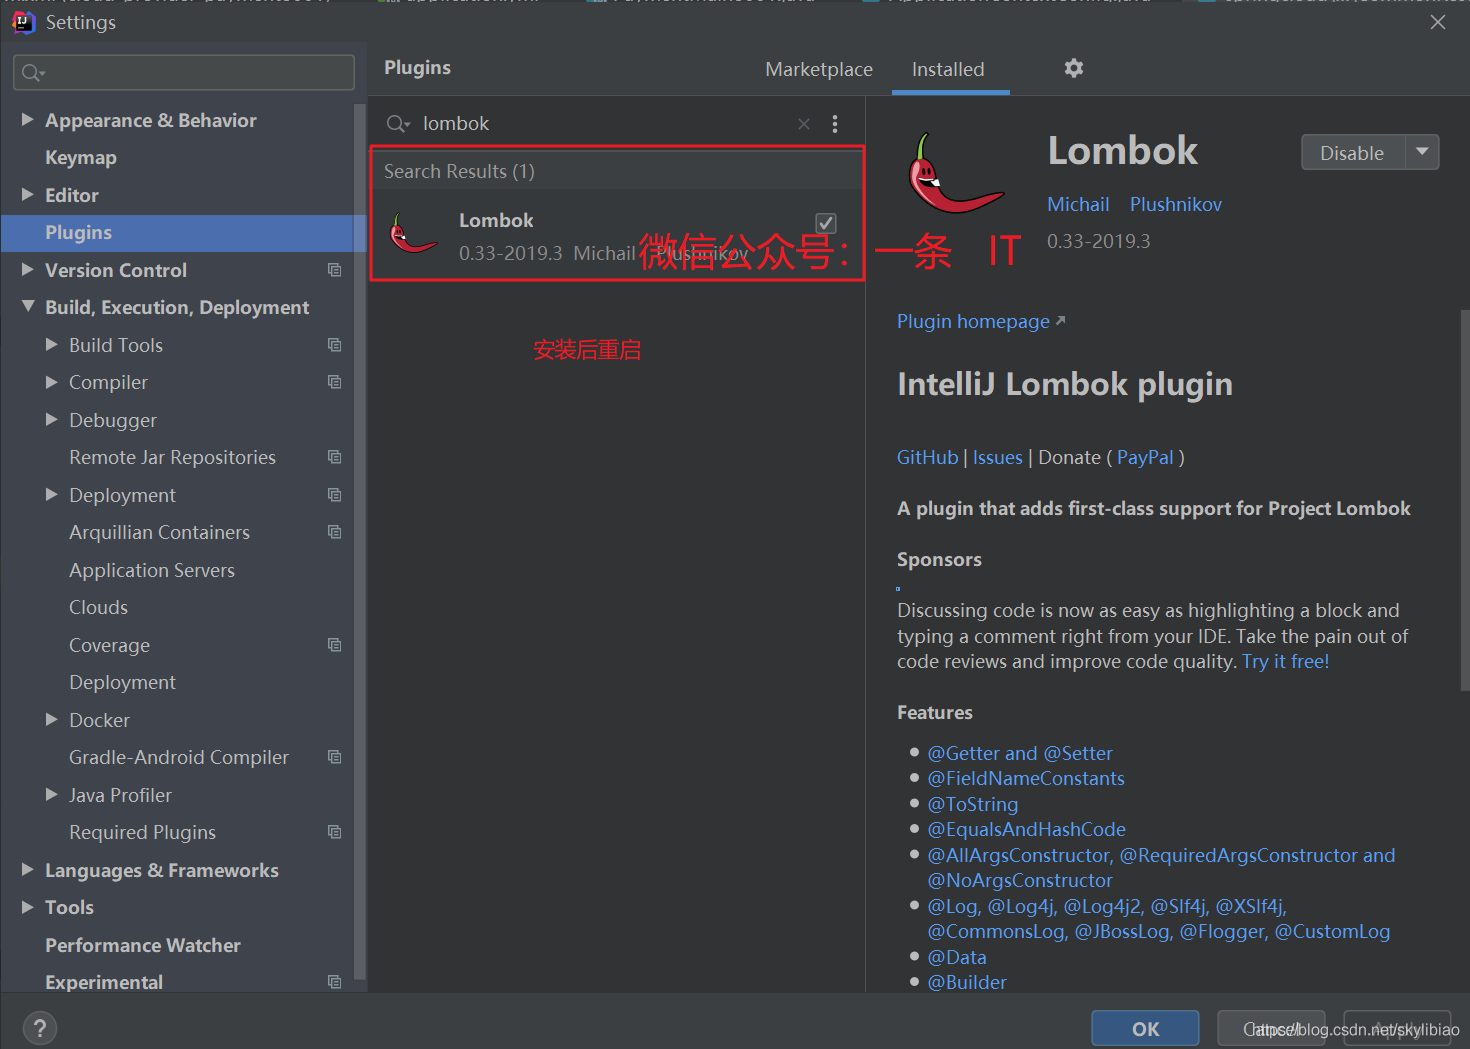
Task: Open the @Data feature link
Action: [957, 957]
